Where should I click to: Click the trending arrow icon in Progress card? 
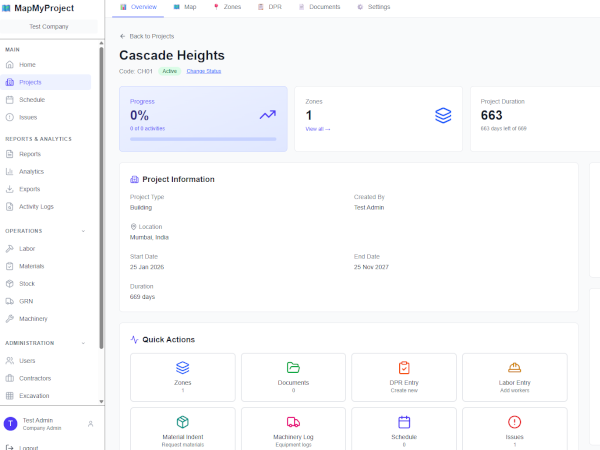tap(268, 114)
